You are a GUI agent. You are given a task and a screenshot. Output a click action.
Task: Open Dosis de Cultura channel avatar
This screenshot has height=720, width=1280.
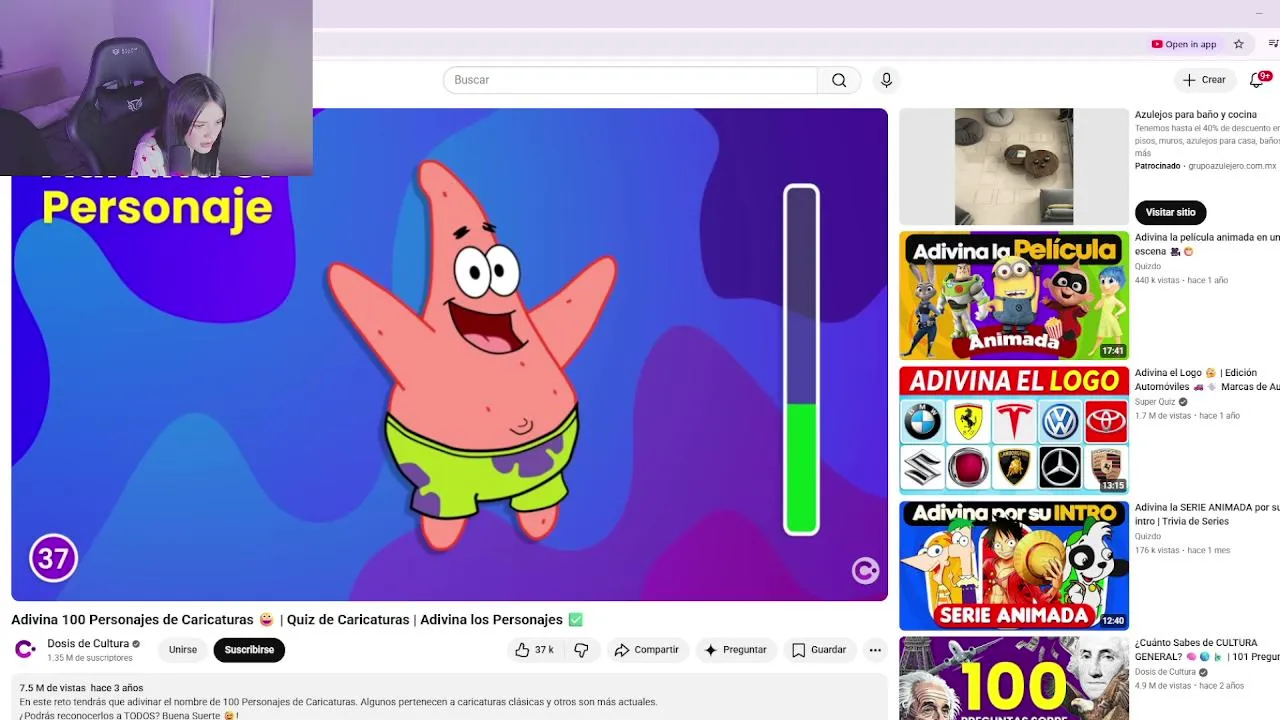coord(25,650)
